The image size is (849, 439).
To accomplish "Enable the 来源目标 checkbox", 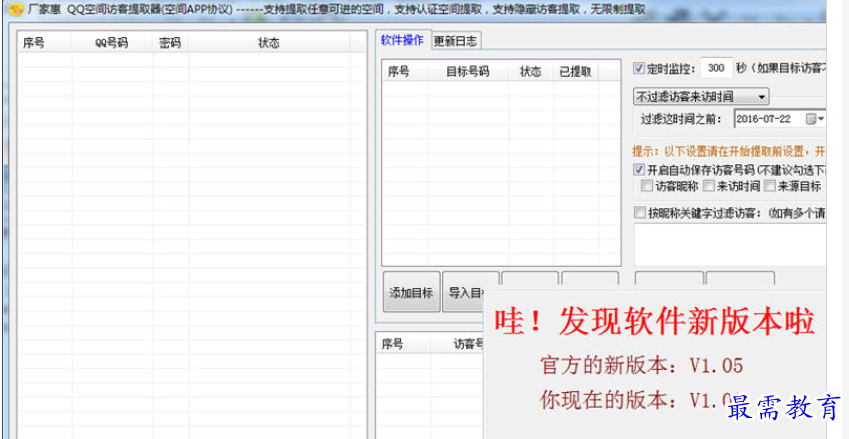I will (770, 186).
